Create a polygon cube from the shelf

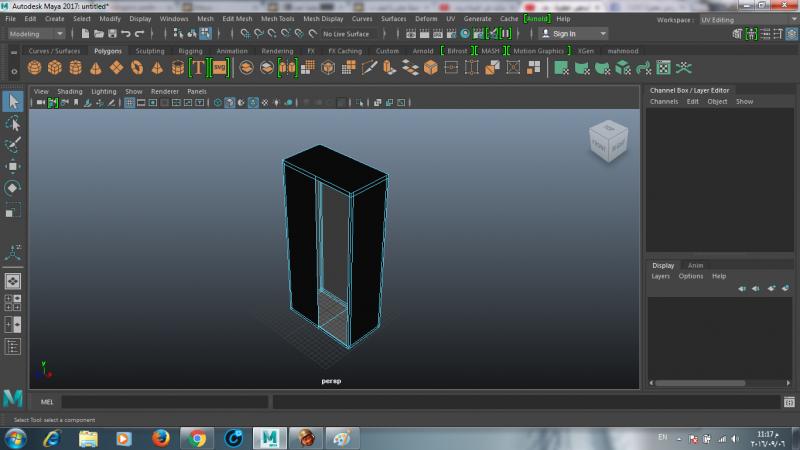pyautogui.click(x=54, y=68)
